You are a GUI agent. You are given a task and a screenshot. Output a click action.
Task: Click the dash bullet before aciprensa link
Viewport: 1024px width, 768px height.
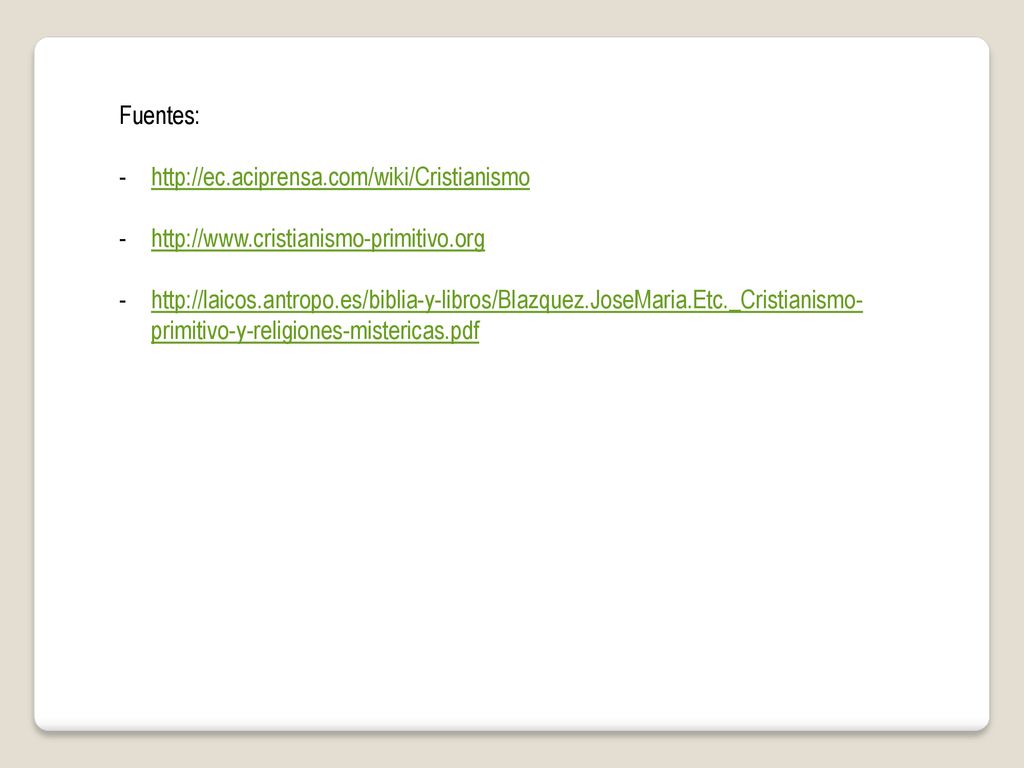point(122,178)
